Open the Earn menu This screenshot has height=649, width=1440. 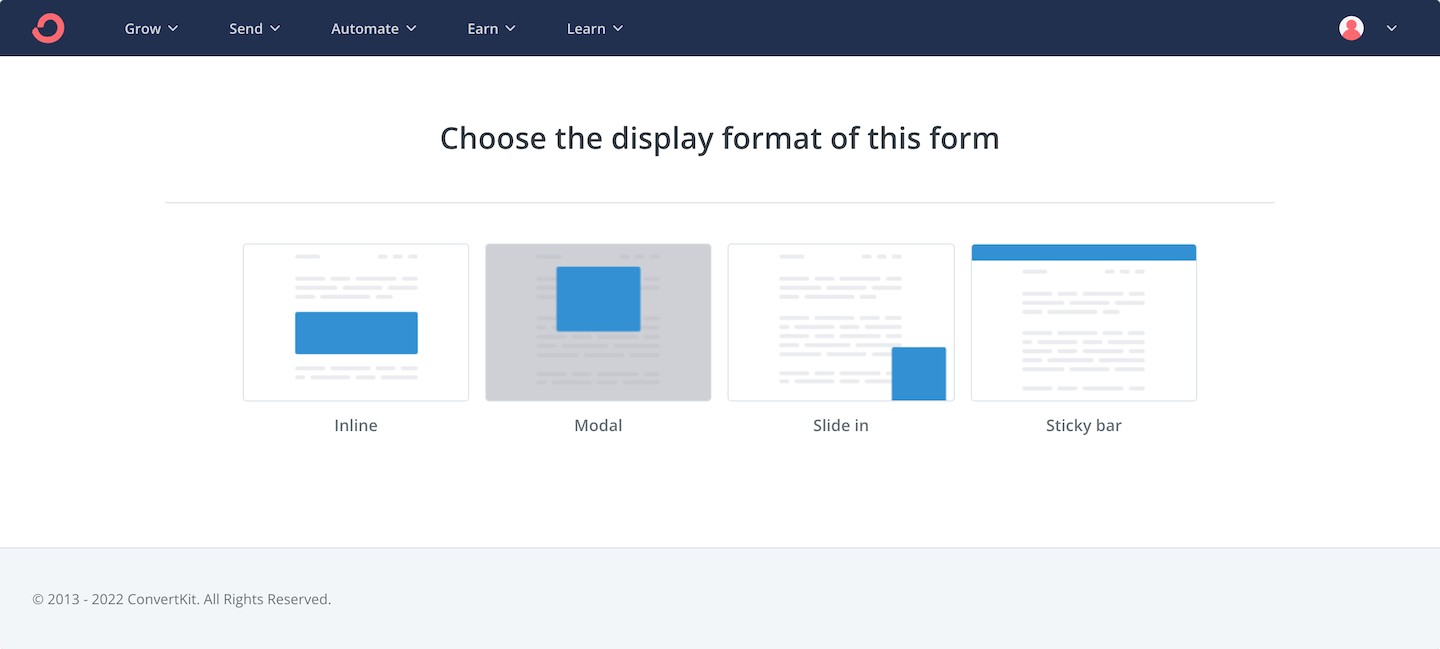[491, 28]
